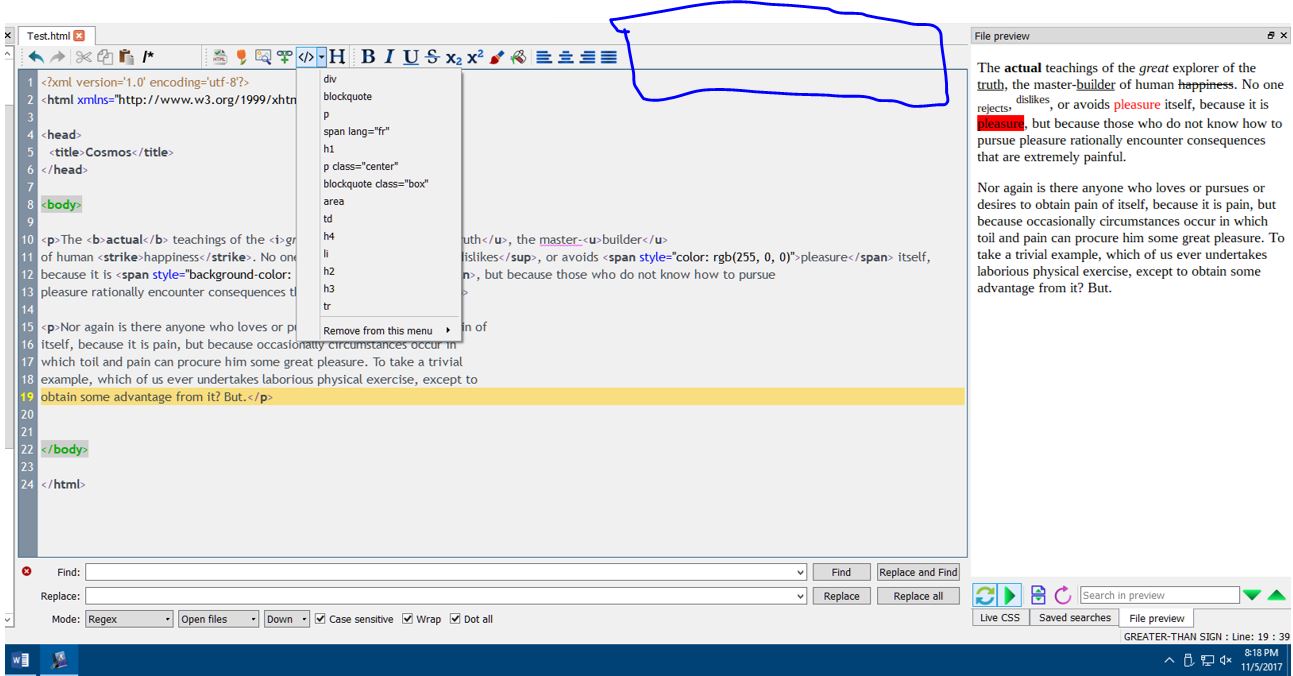This screenshot has width=1293, height=676.
Task: Choose 'span lang="fr"' tag menu entry
Action: click(x=356, y=131)
